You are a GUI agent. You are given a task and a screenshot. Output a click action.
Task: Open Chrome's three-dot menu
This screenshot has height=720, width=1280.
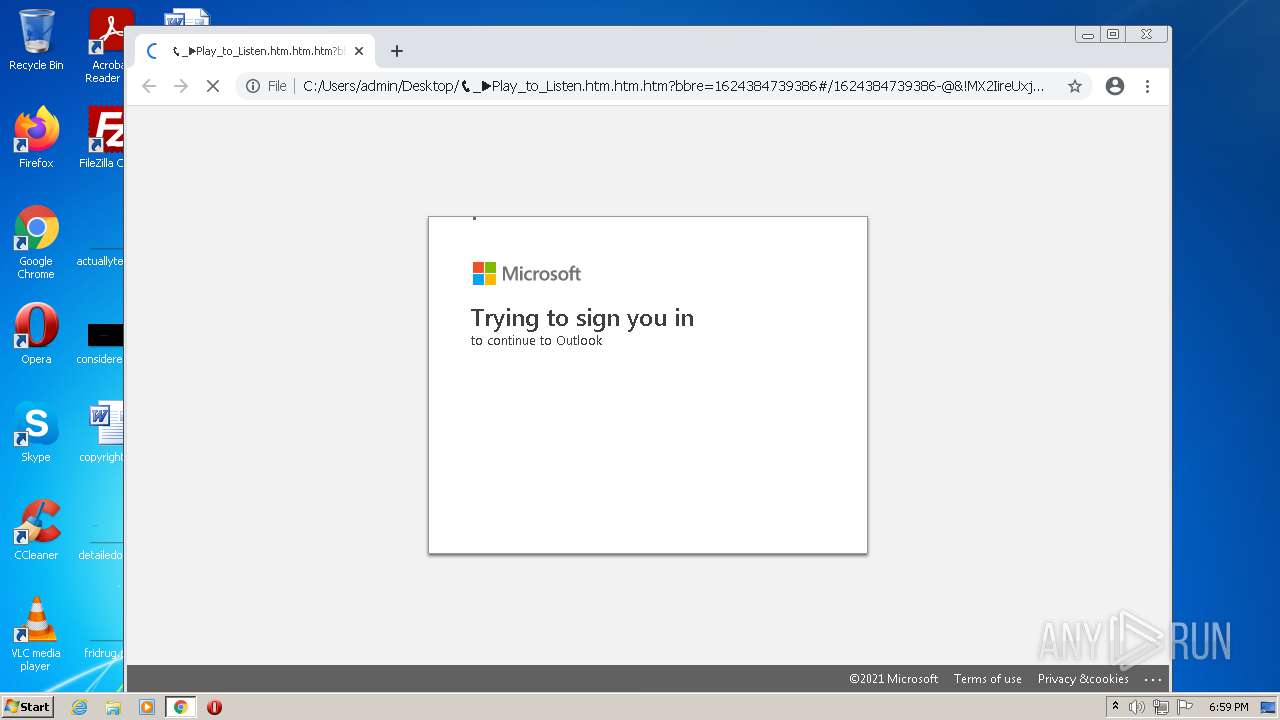click(x=1147, y=87)
